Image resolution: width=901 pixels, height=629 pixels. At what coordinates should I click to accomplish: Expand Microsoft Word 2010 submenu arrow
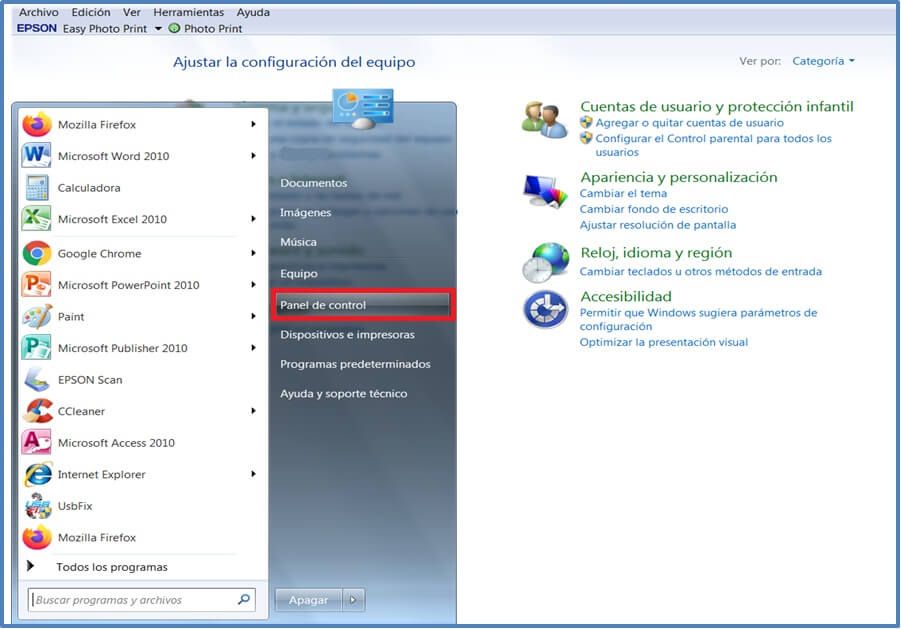tap(253, 156)
